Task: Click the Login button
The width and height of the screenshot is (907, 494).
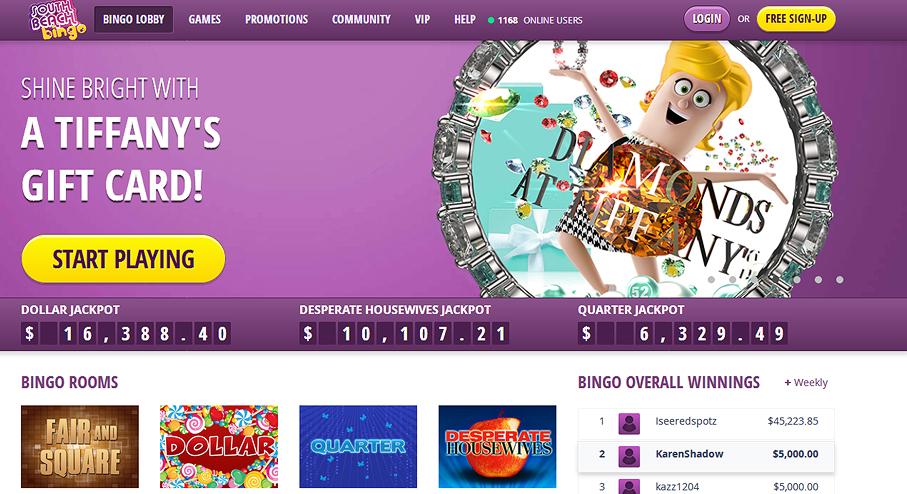Action: pos(706,19)
